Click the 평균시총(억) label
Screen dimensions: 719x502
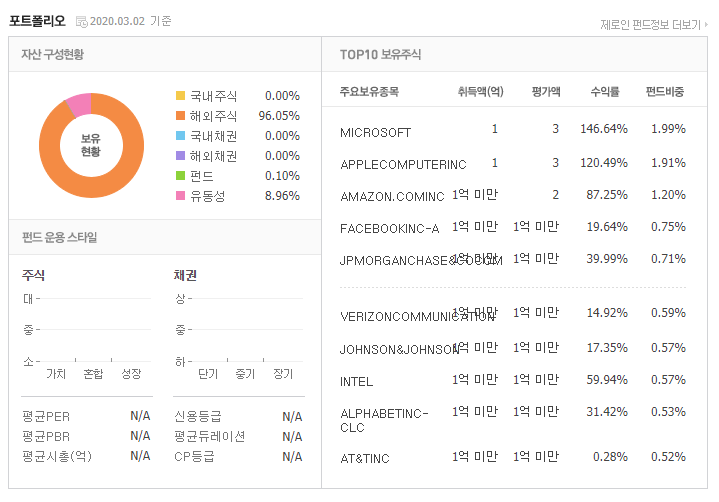(x=57, y=457)
